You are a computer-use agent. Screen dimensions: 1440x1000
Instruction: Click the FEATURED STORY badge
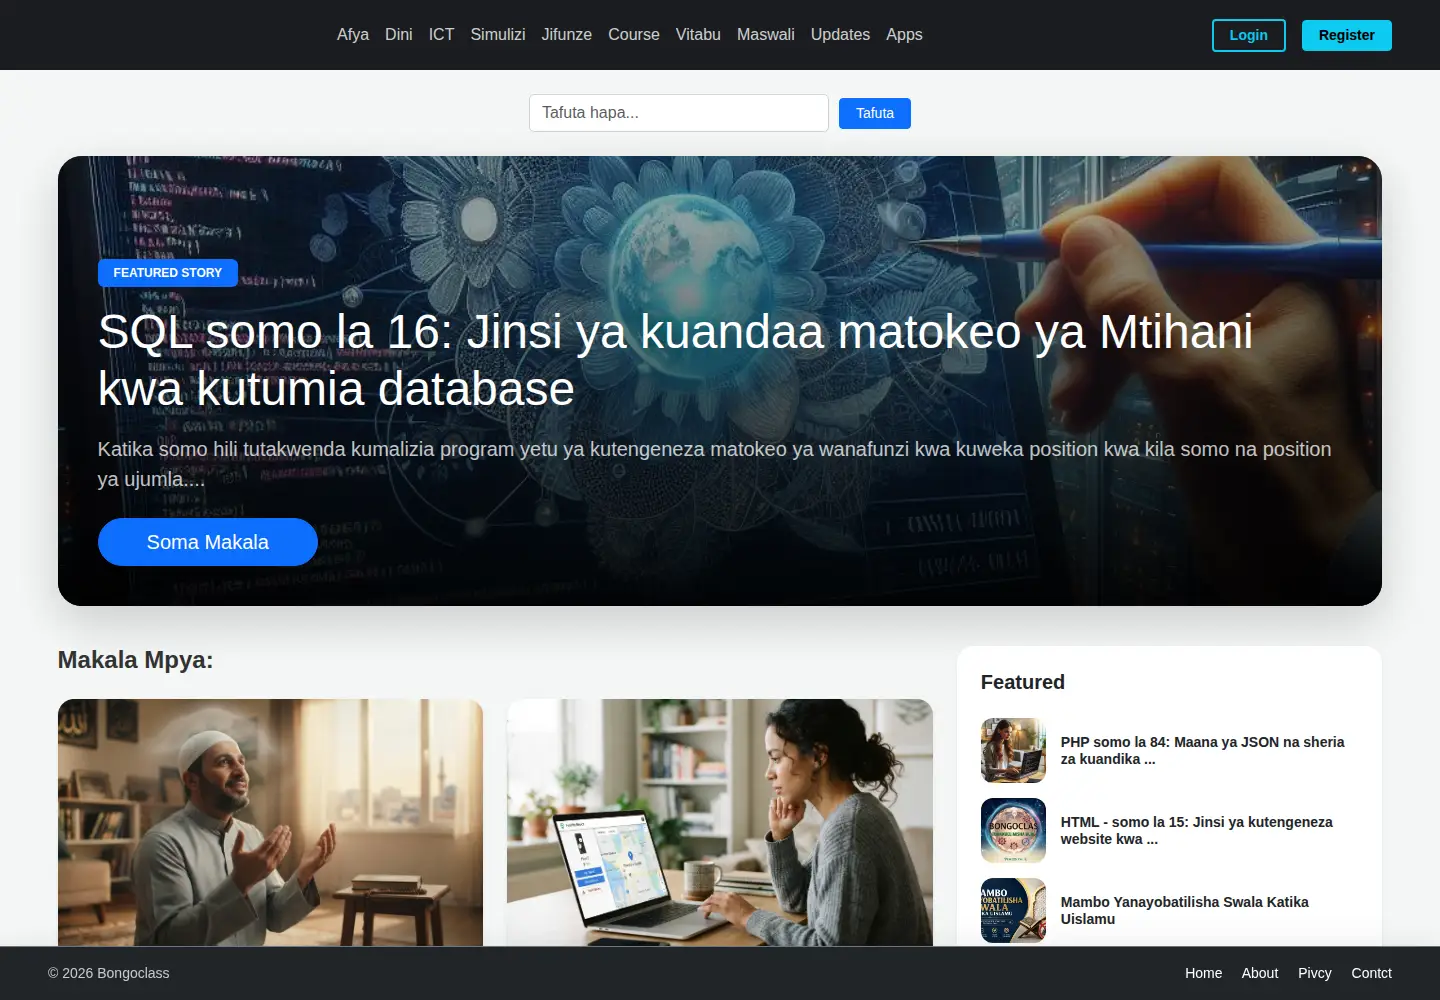click(x=168, y=273)
